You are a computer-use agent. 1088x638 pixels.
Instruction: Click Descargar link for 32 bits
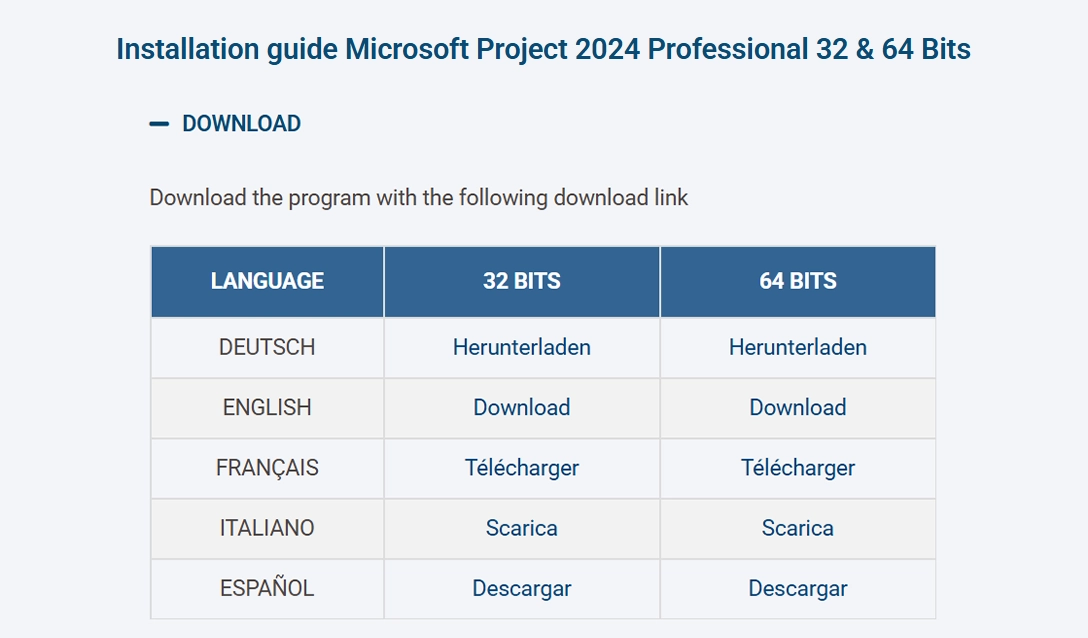[521, 588]
